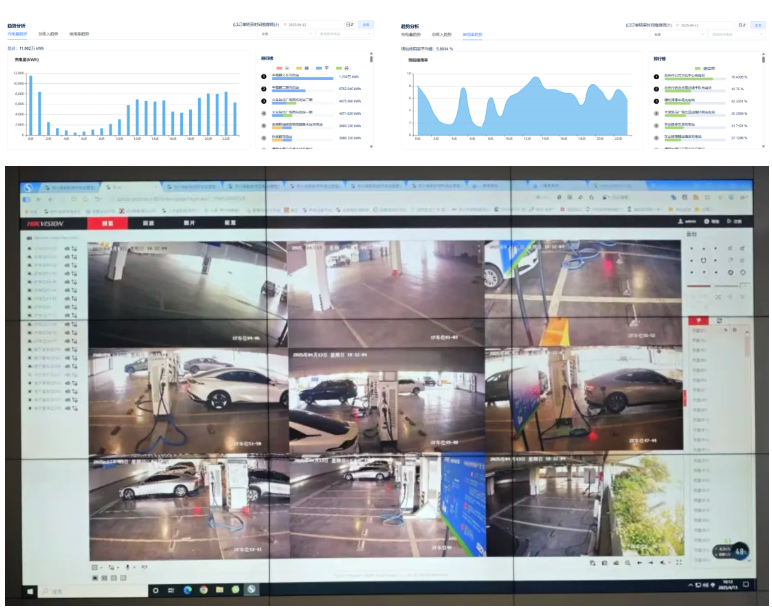Click the PTZ up arrow
The image size is (772, 609).
704,249
